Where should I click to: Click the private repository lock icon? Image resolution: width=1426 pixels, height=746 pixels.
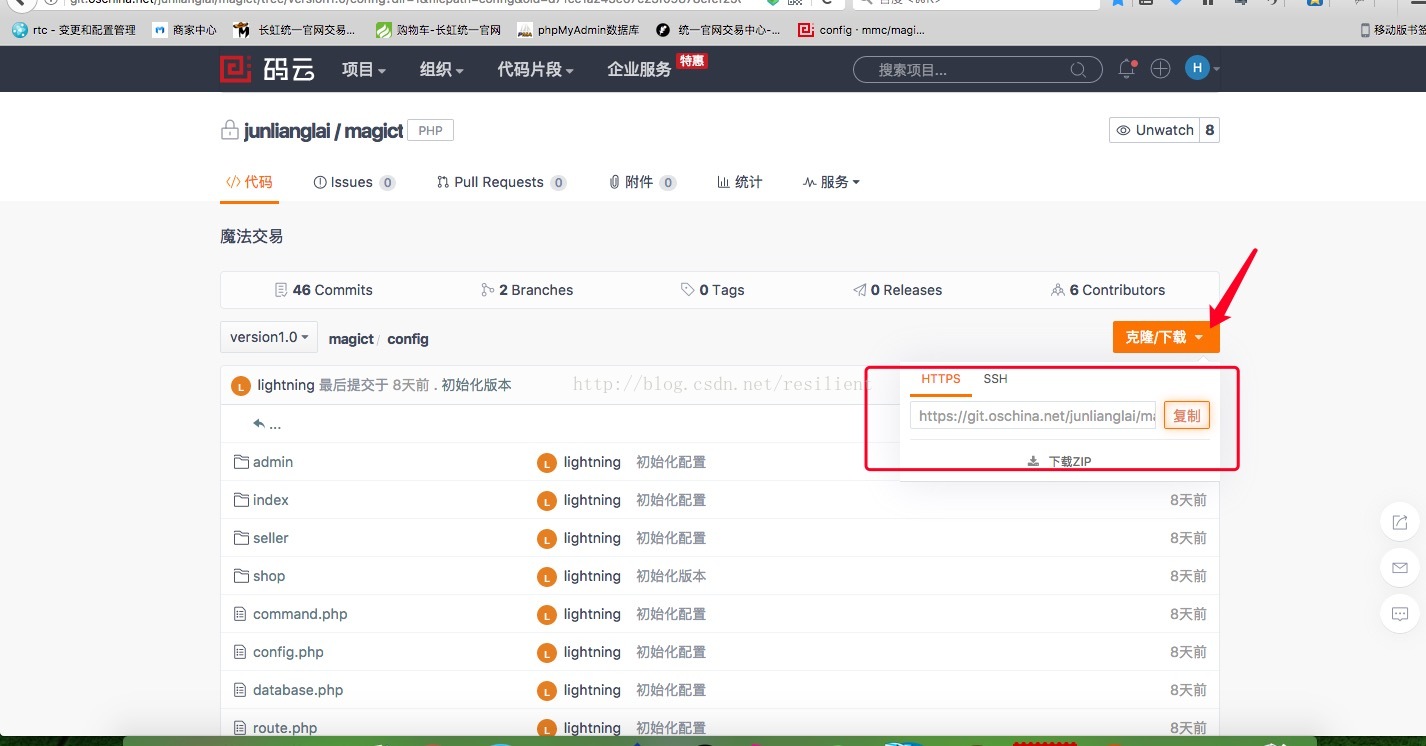[x=229, y=131]
